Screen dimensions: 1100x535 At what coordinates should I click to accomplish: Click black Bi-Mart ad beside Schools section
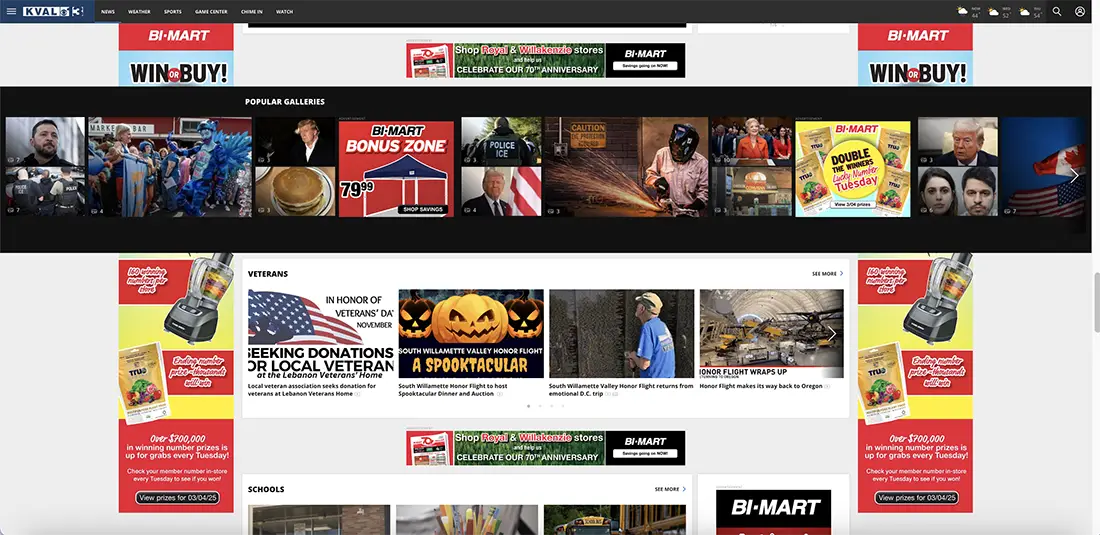773,513
